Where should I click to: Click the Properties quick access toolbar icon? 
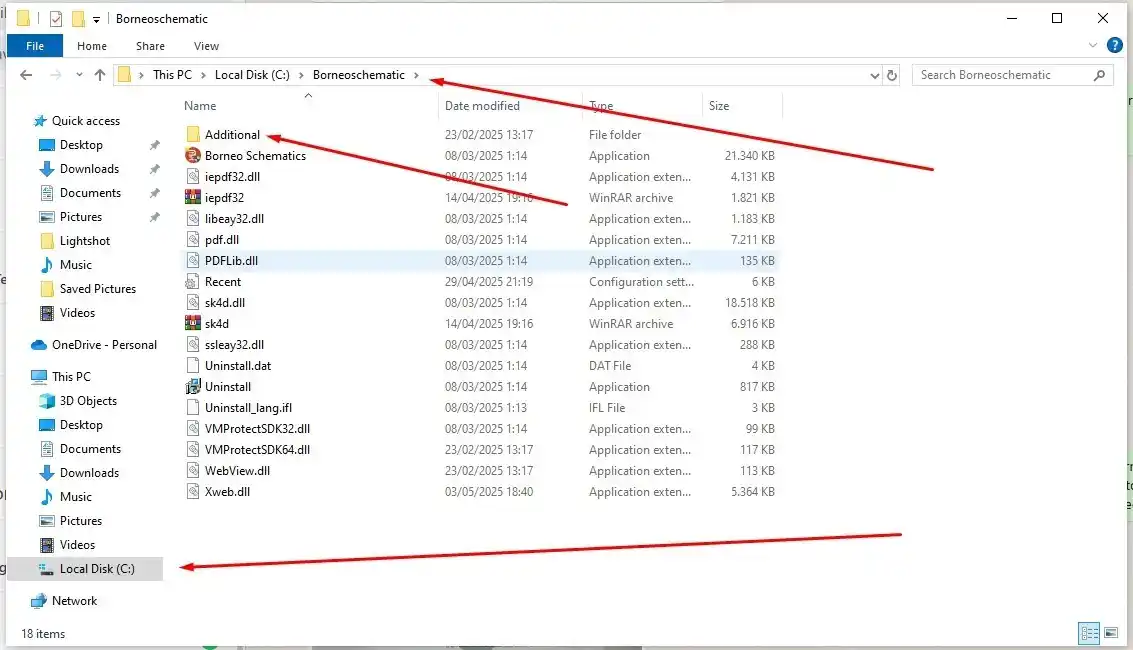coord(56,19)
